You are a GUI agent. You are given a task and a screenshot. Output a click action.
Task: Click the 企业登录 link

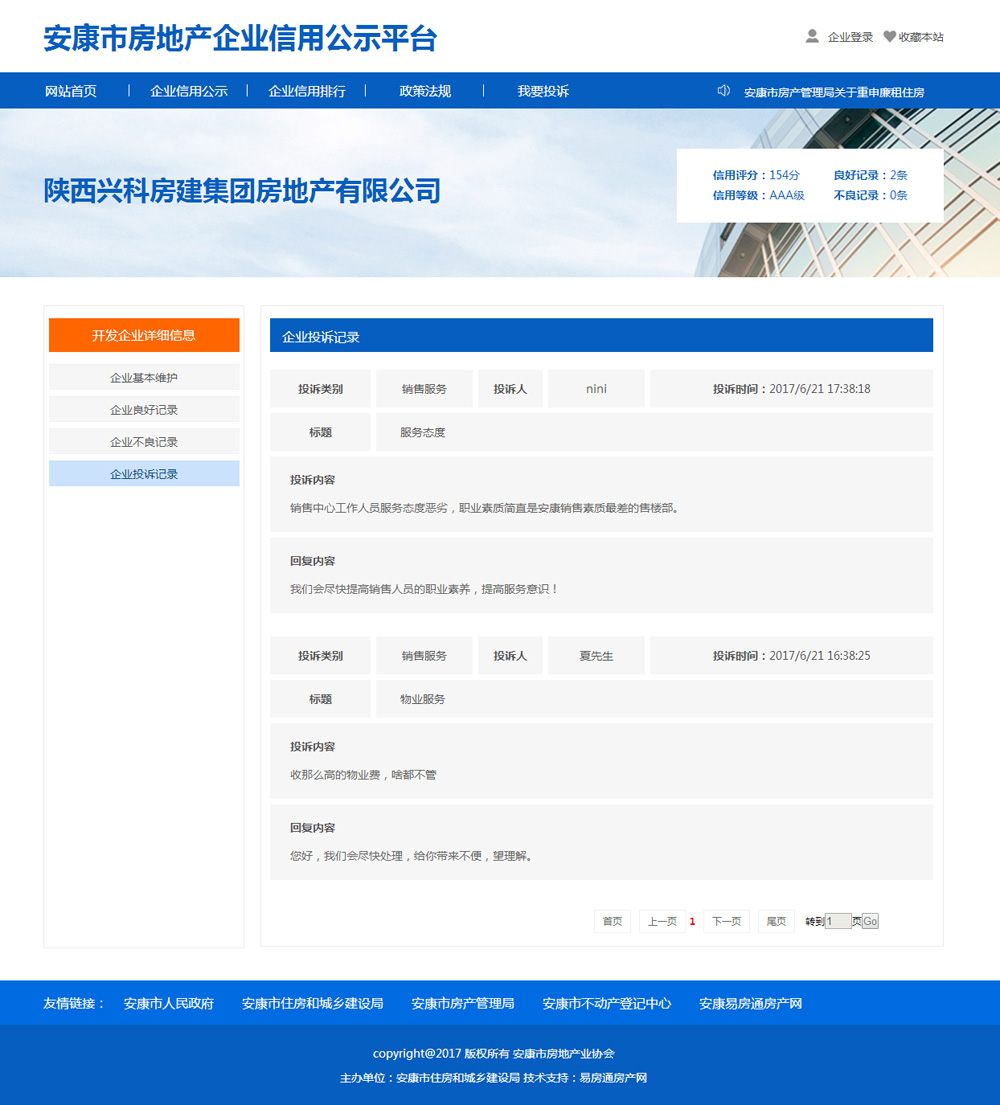[850, 37]
